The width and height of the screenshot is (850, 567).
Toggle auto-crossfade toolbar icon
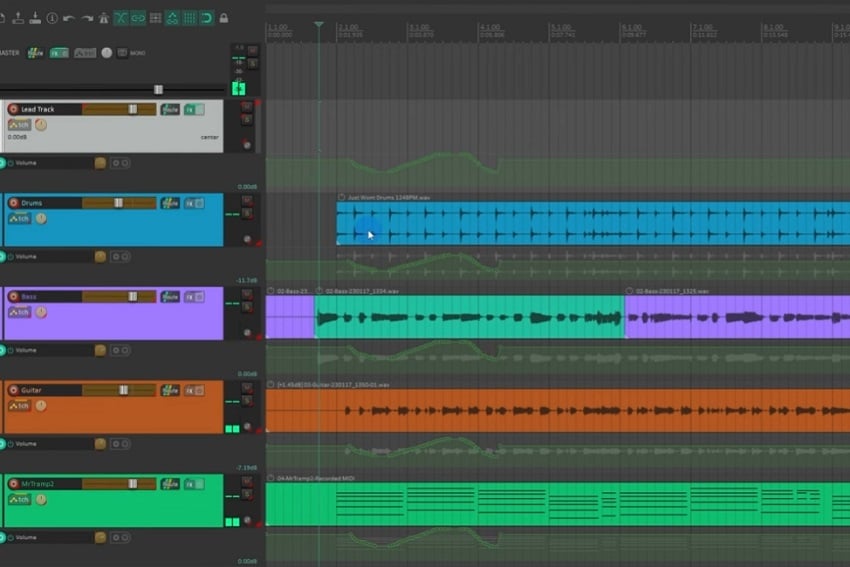point(121,18)
